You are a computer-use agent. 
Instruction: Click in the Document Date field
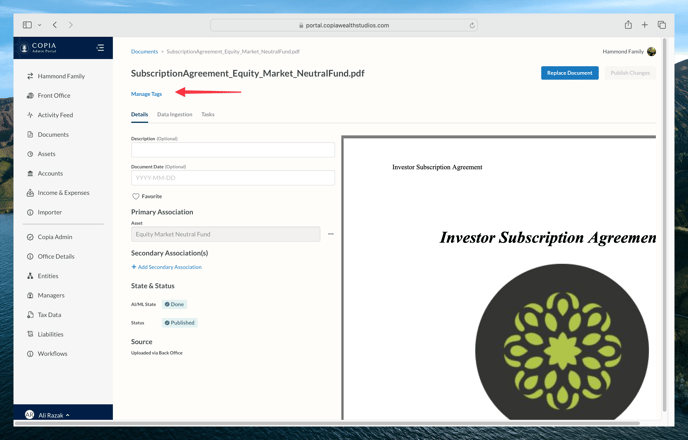tap(233, 178)
